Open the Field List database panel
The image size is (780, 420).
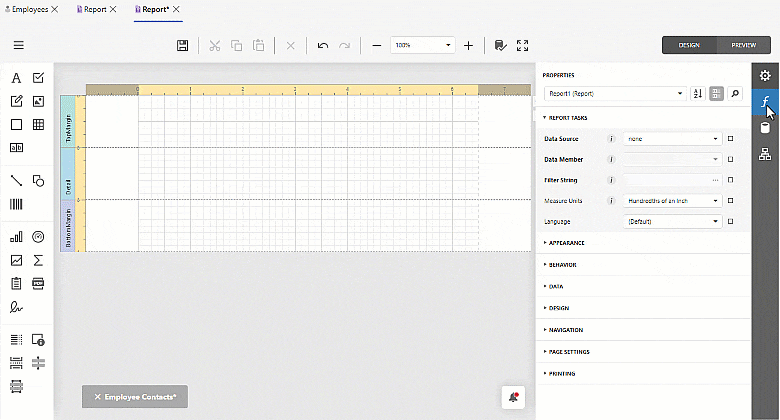(x=765, y=128)
